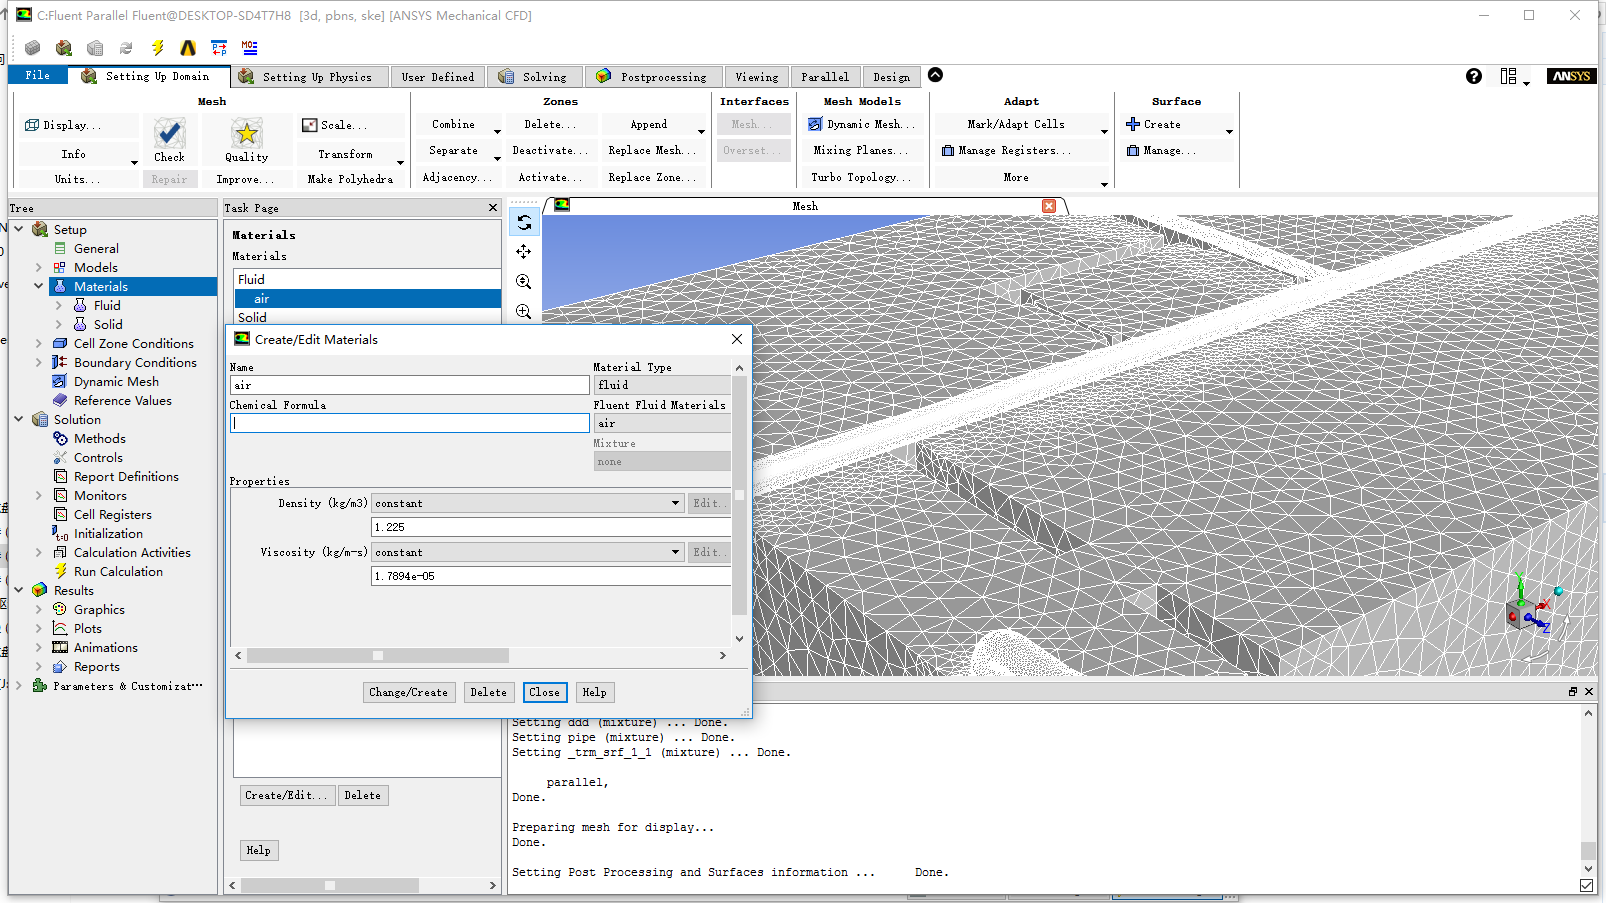Viewport: 1606px width, 903px height.
Task: Select the zoom to area tool
Action: [524, 312]
